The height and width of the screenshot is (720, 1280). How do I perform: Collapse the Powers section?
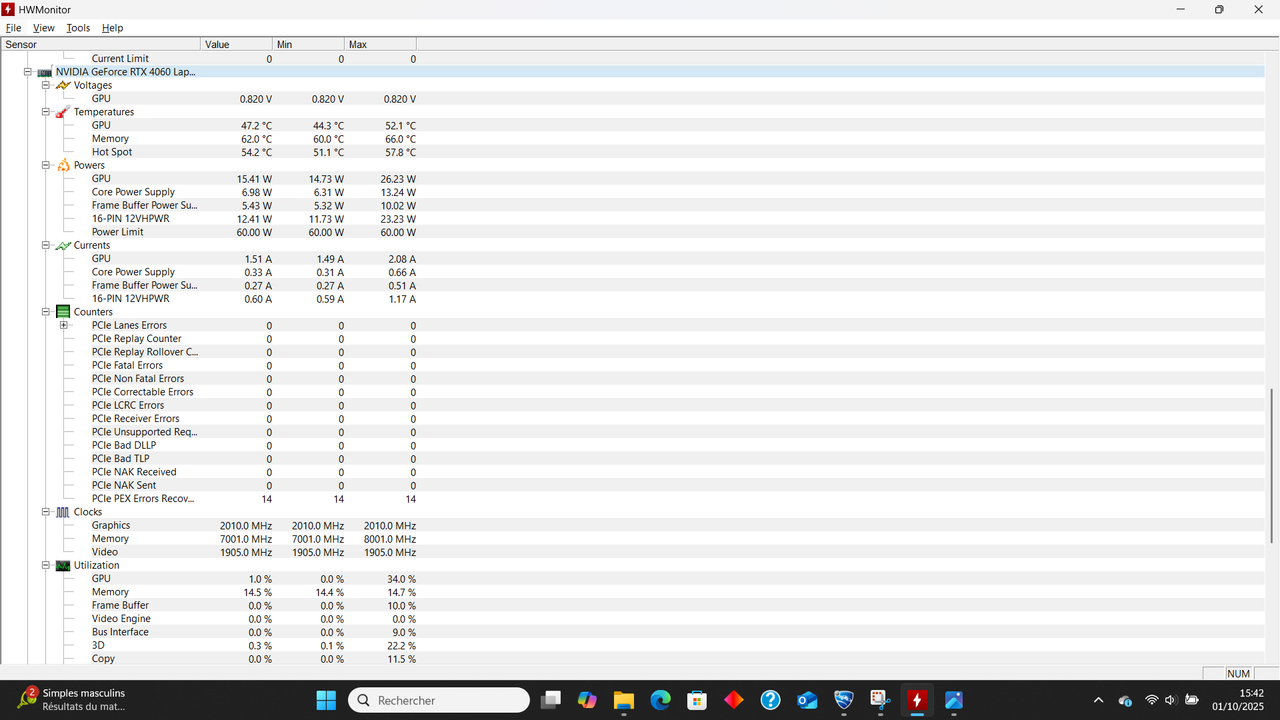(x=46, y=165)
